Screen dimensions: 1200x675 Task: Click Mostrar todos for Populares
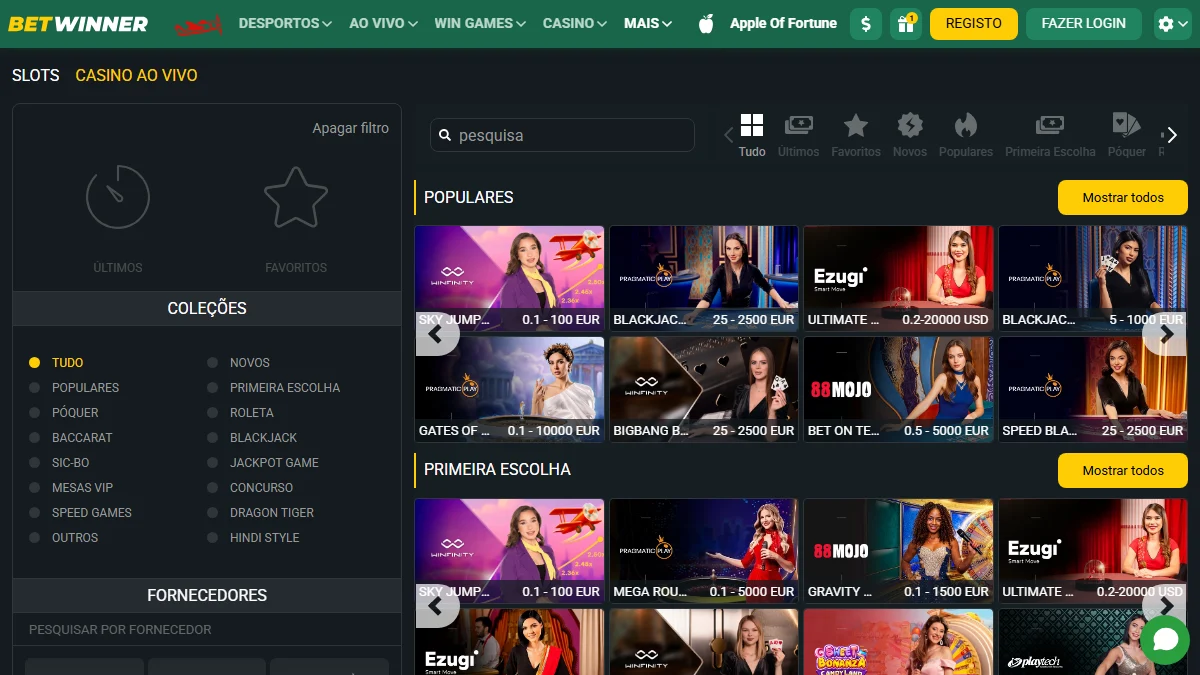[1123, 198]
